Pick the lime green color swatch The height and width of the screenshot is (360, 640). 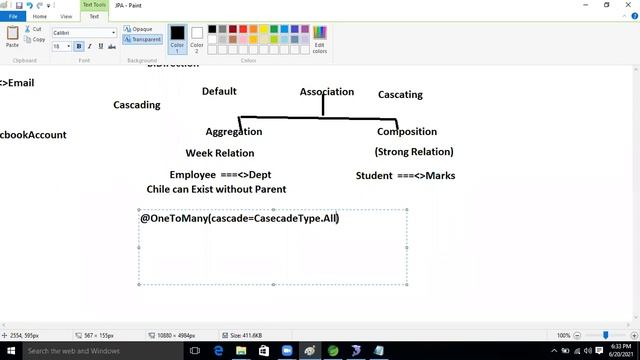[274, 39]
